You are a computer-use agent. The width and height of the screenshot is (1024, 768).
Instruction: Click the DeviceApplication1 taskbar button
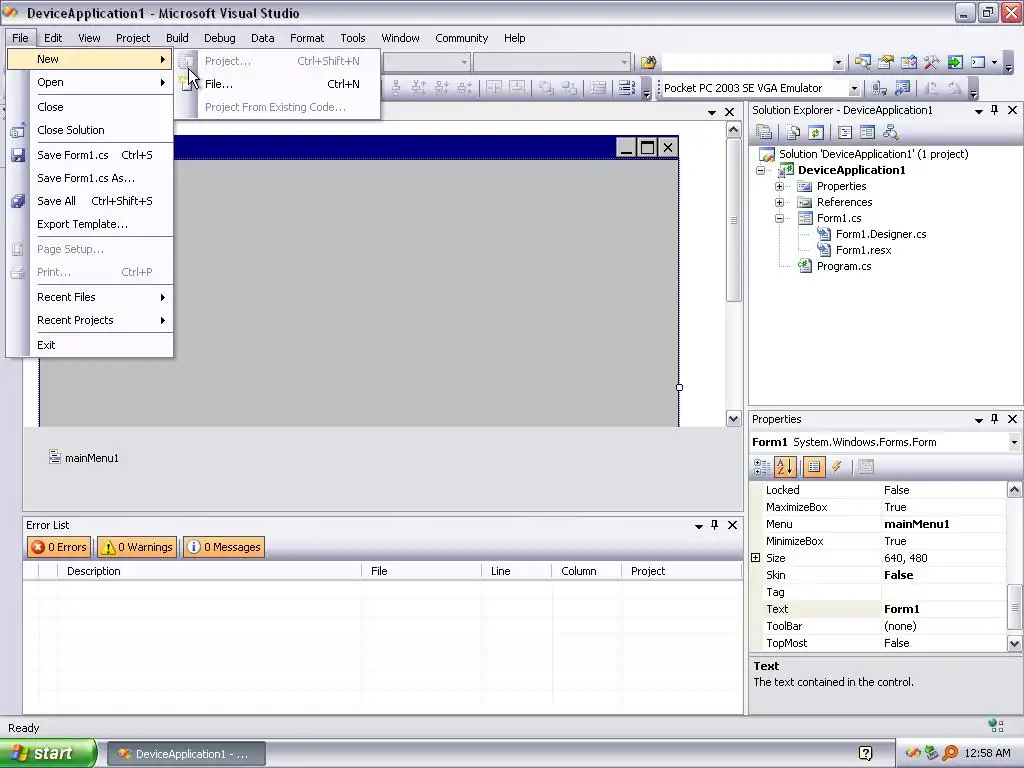[186, 754]
